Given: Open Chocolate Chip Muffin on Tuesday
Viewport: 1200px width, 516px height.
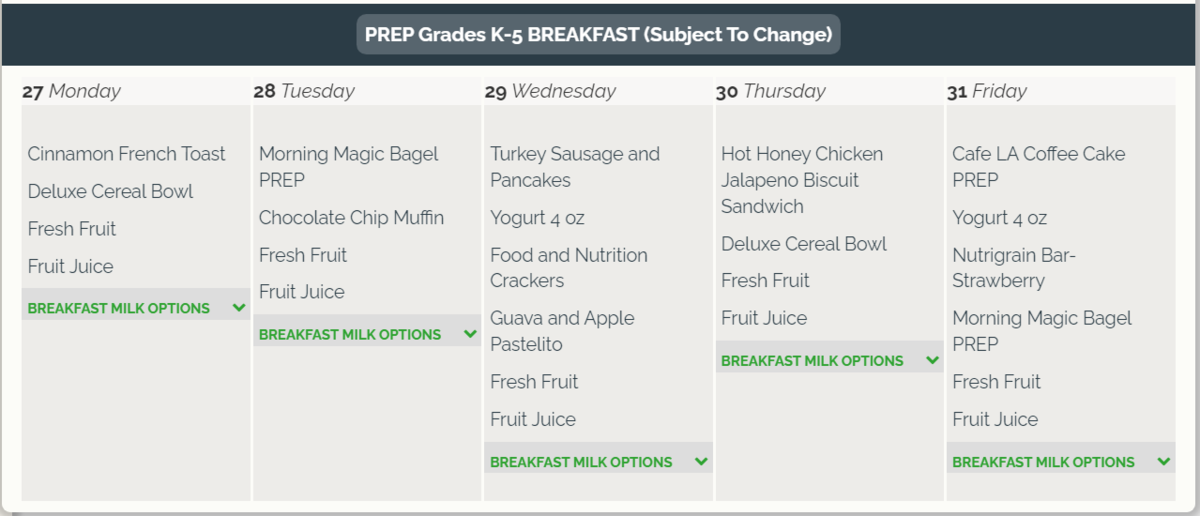Looking at the screenshot, I should pyautogui.click(x=351, y=217).
